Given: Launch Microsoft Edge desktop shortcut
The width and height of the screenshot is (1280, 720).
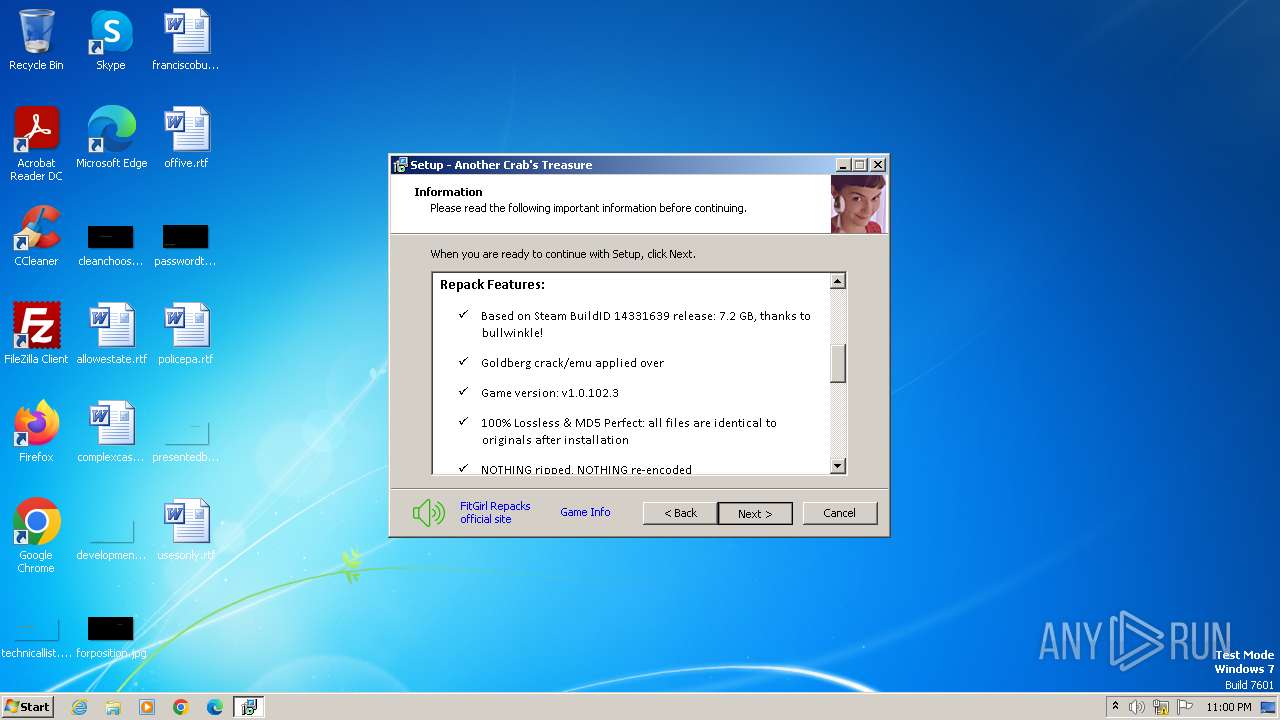Looking at the screenshot, I should point(111,137).
